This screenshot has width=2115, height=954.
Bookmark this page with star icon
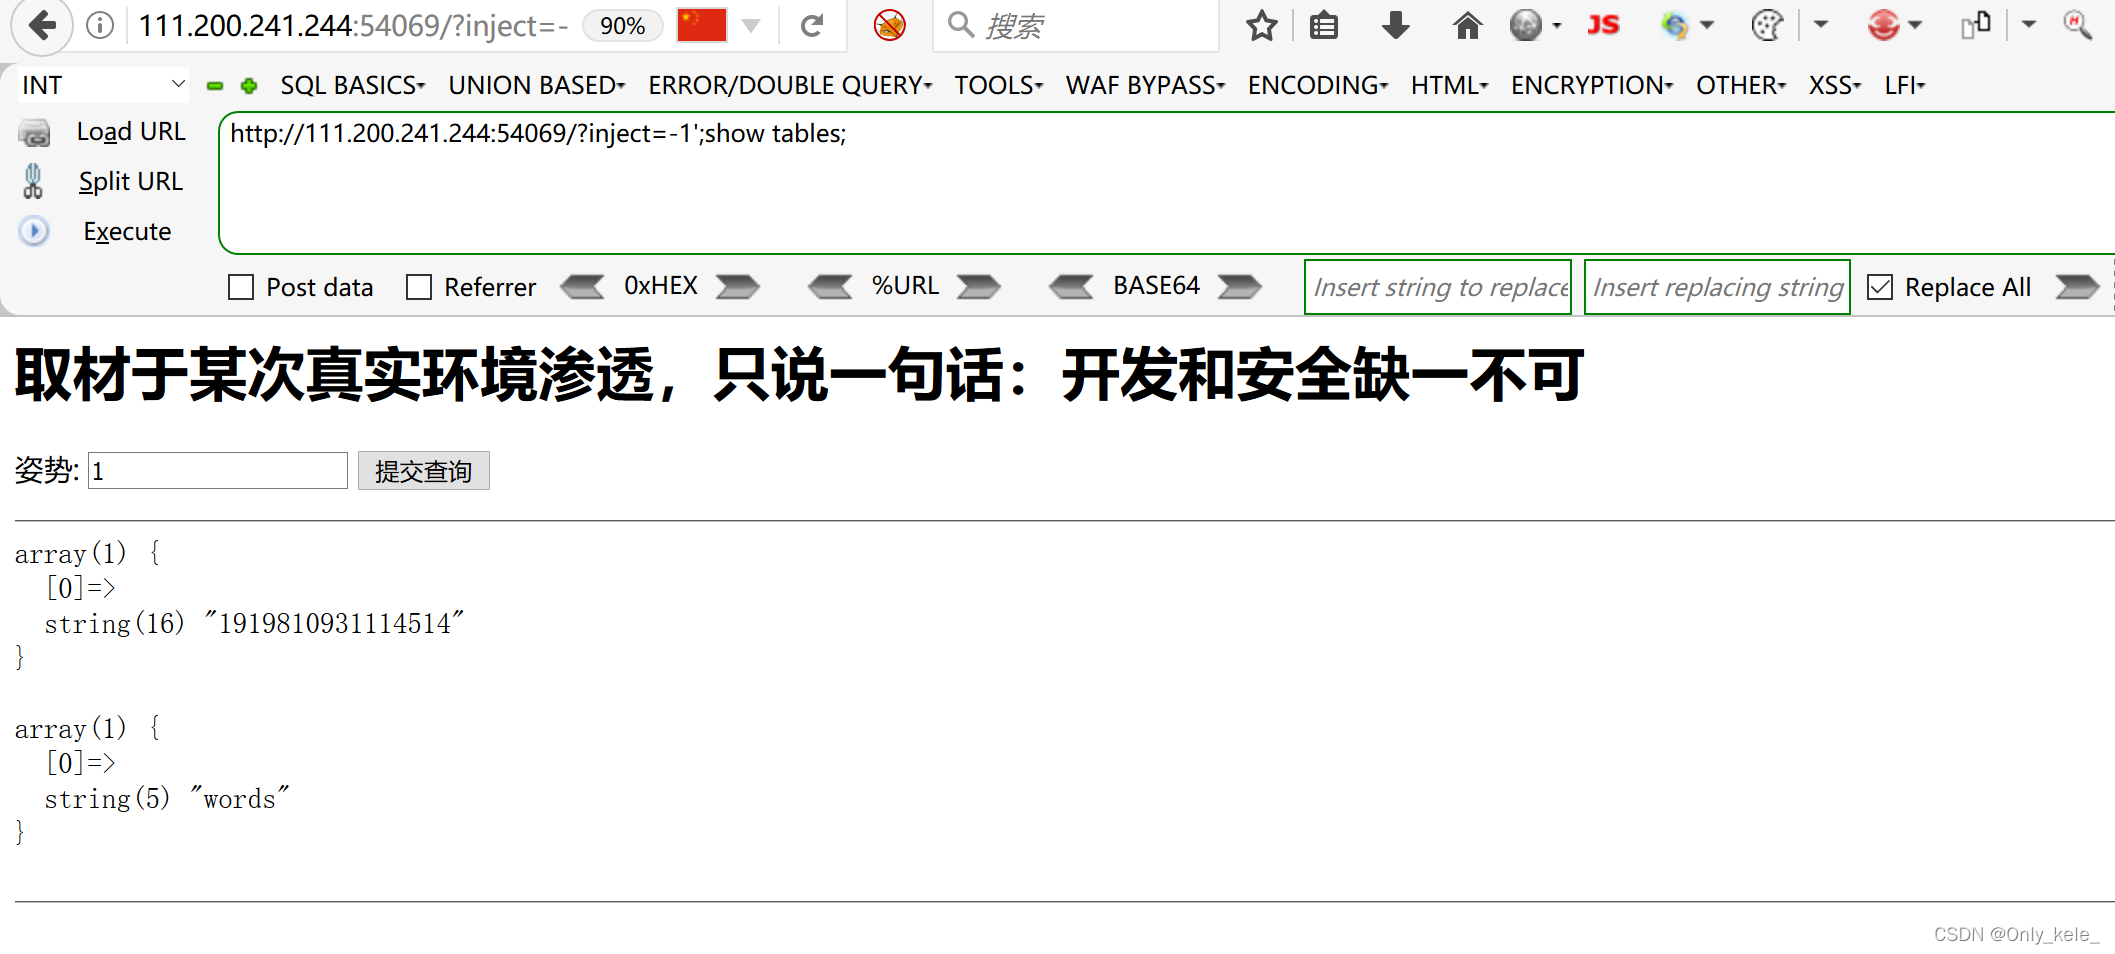tap(1262, 25)
